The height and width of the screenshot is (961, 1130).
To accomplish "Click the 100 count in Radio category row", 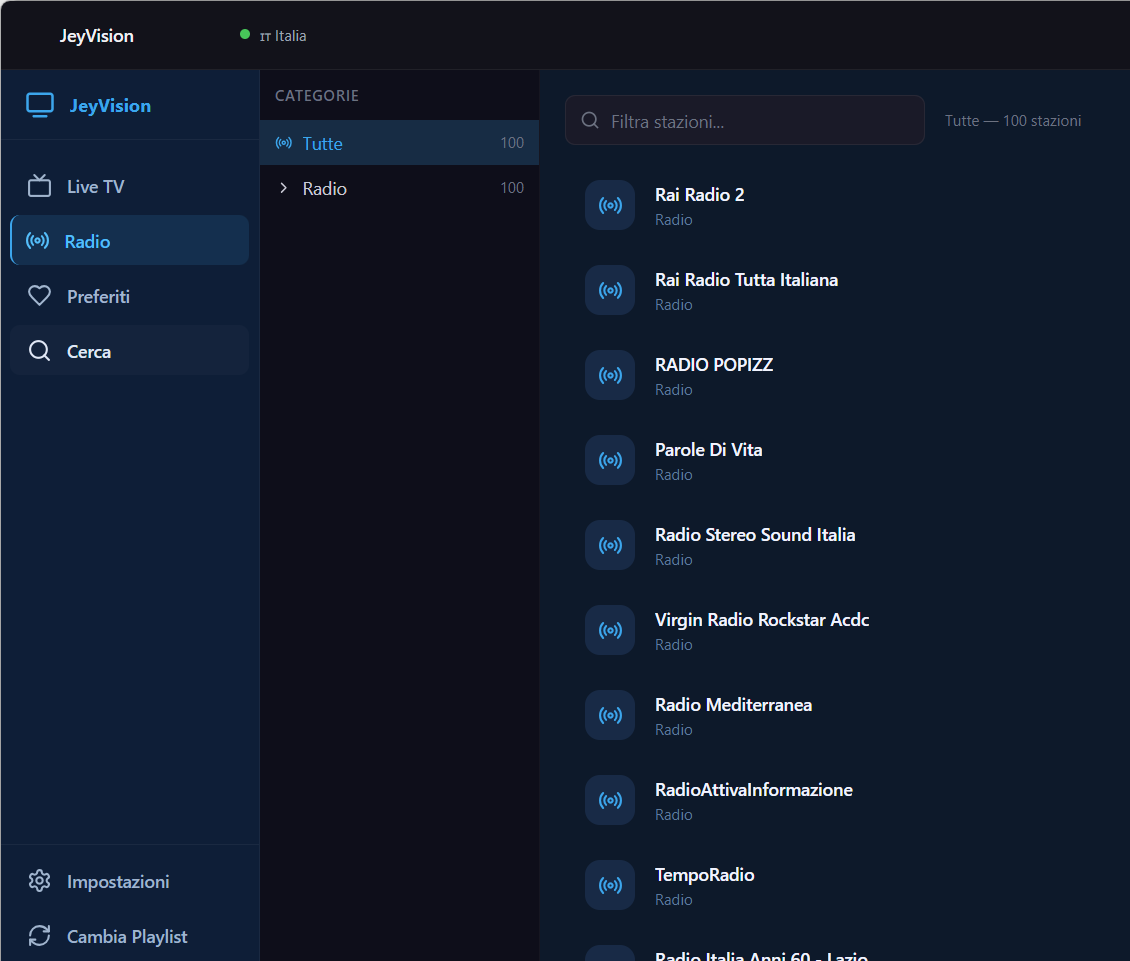I will pos(512,187).
